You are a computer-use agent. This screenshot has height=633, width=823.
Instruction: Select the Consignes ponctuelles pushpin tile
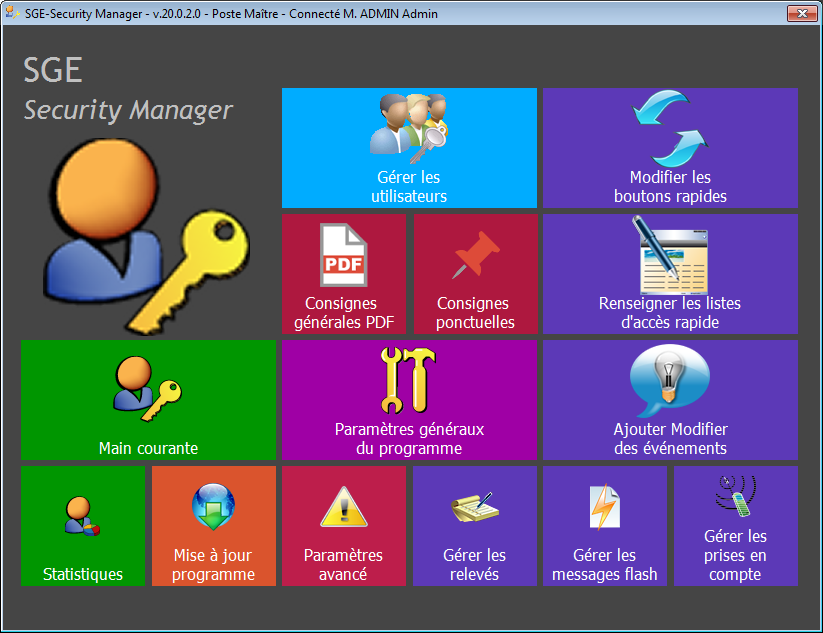(x=476, y=273)
